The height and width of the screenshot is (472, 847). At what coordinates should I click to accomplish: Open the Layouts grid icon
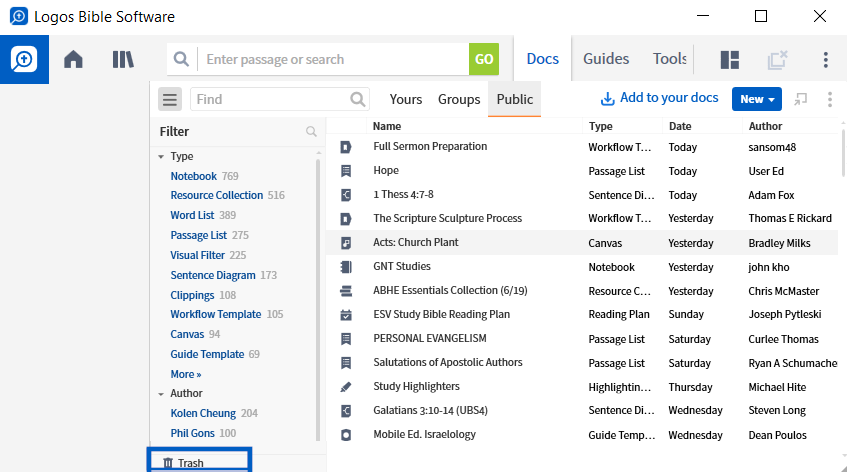tap(730, 59)
